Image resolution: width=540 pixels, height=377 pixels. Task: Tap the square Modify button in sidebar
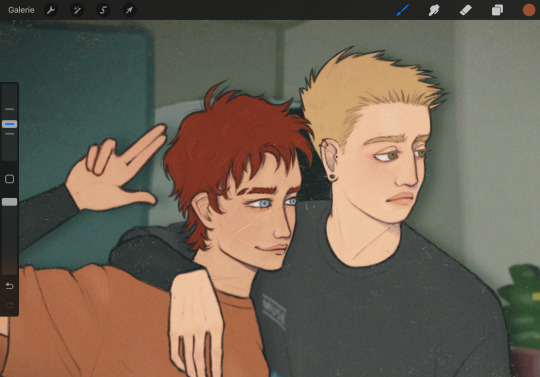pyautogui.click(x=9, y=179)
